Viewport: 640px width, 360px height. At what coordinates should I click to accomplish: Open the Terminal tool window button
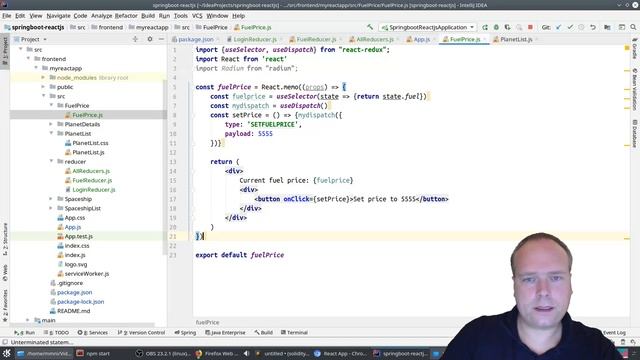click(294, 333)
